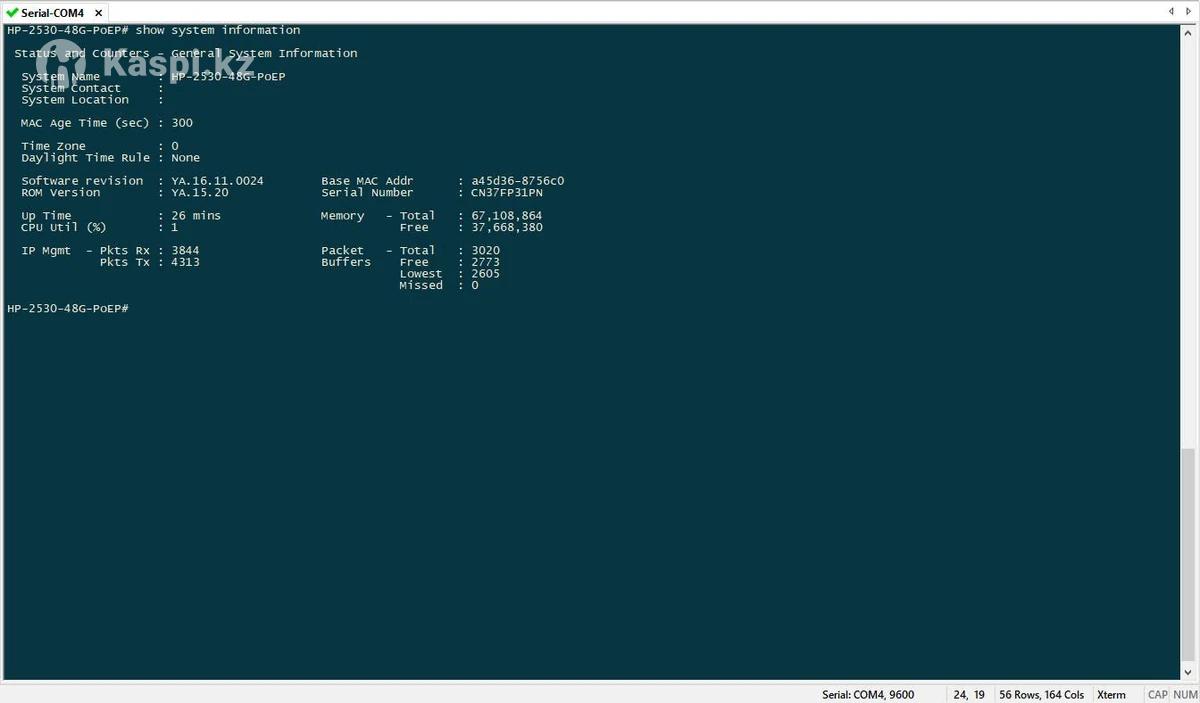This screenshot has height=703, width=1200.
Task: Click the MAC address 'a45d36-8756c0'
Action: point(518,181)
